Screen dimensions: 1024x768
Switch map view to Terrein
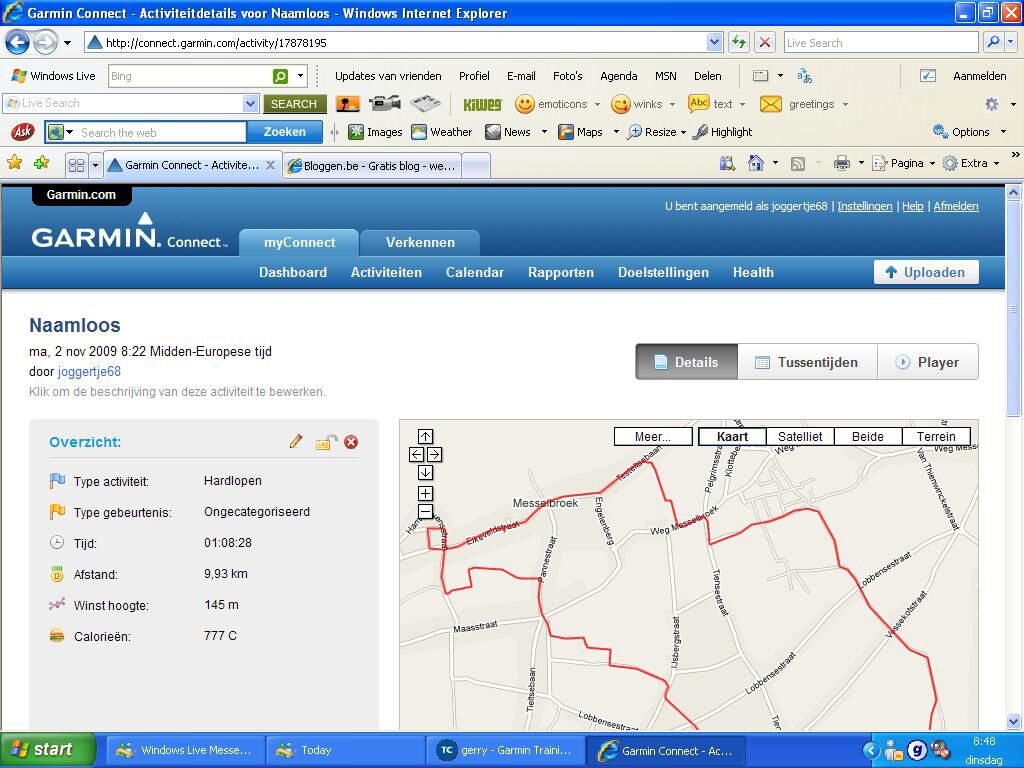click(936, 437)
